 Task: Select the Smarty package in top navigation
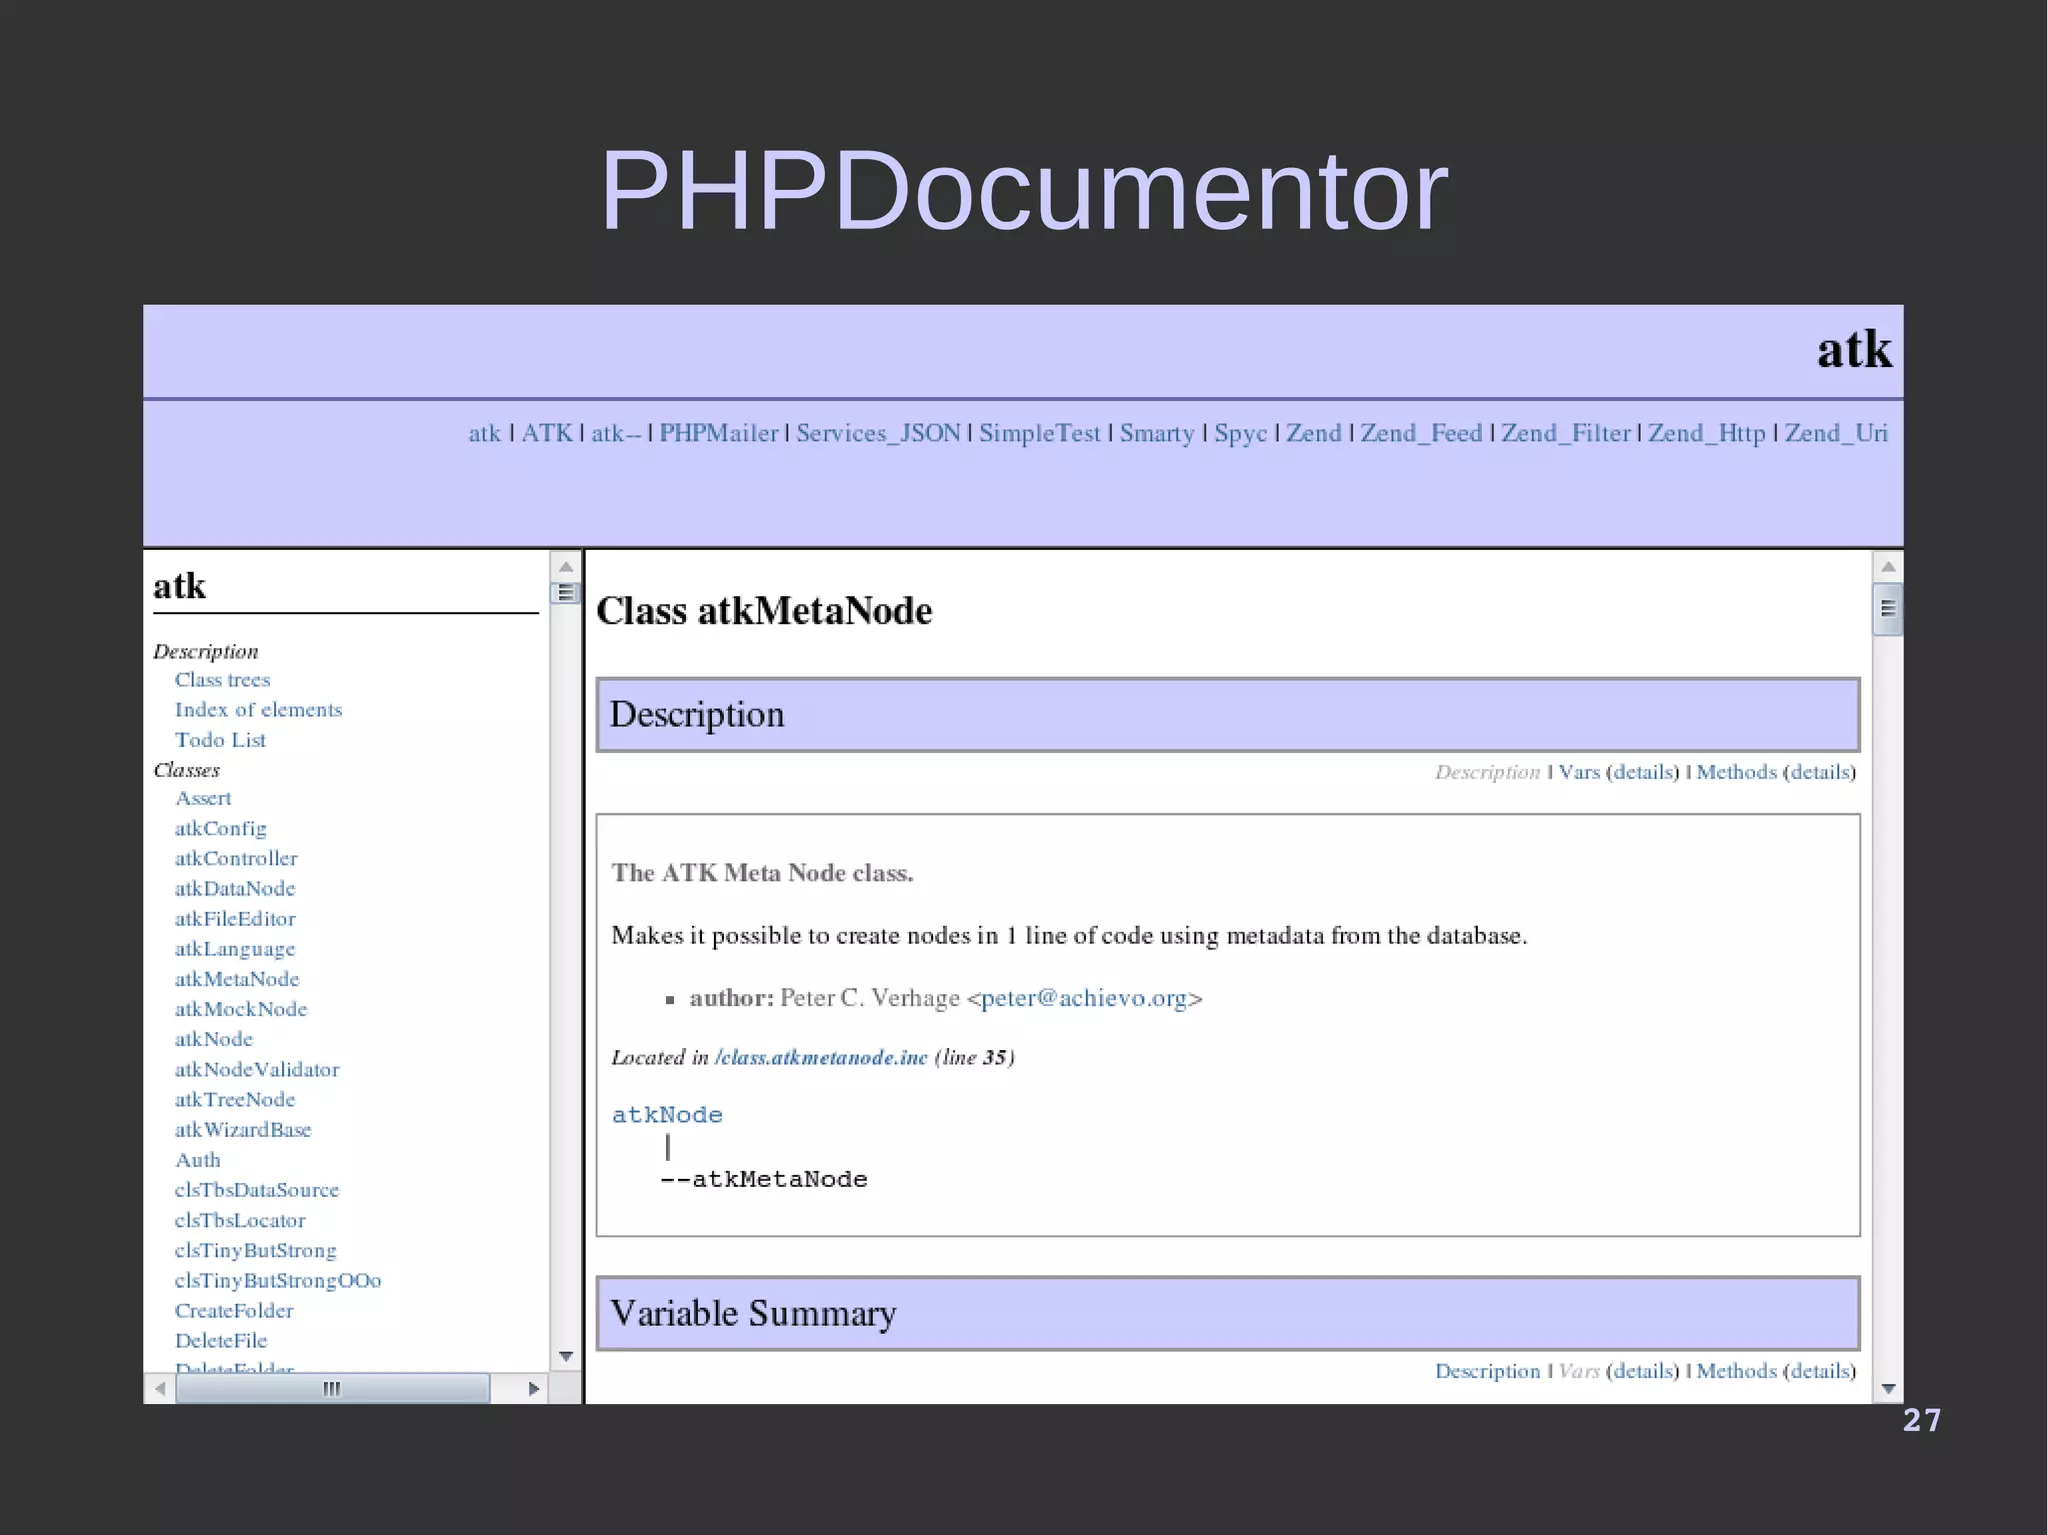click(x=1156, y=433)
